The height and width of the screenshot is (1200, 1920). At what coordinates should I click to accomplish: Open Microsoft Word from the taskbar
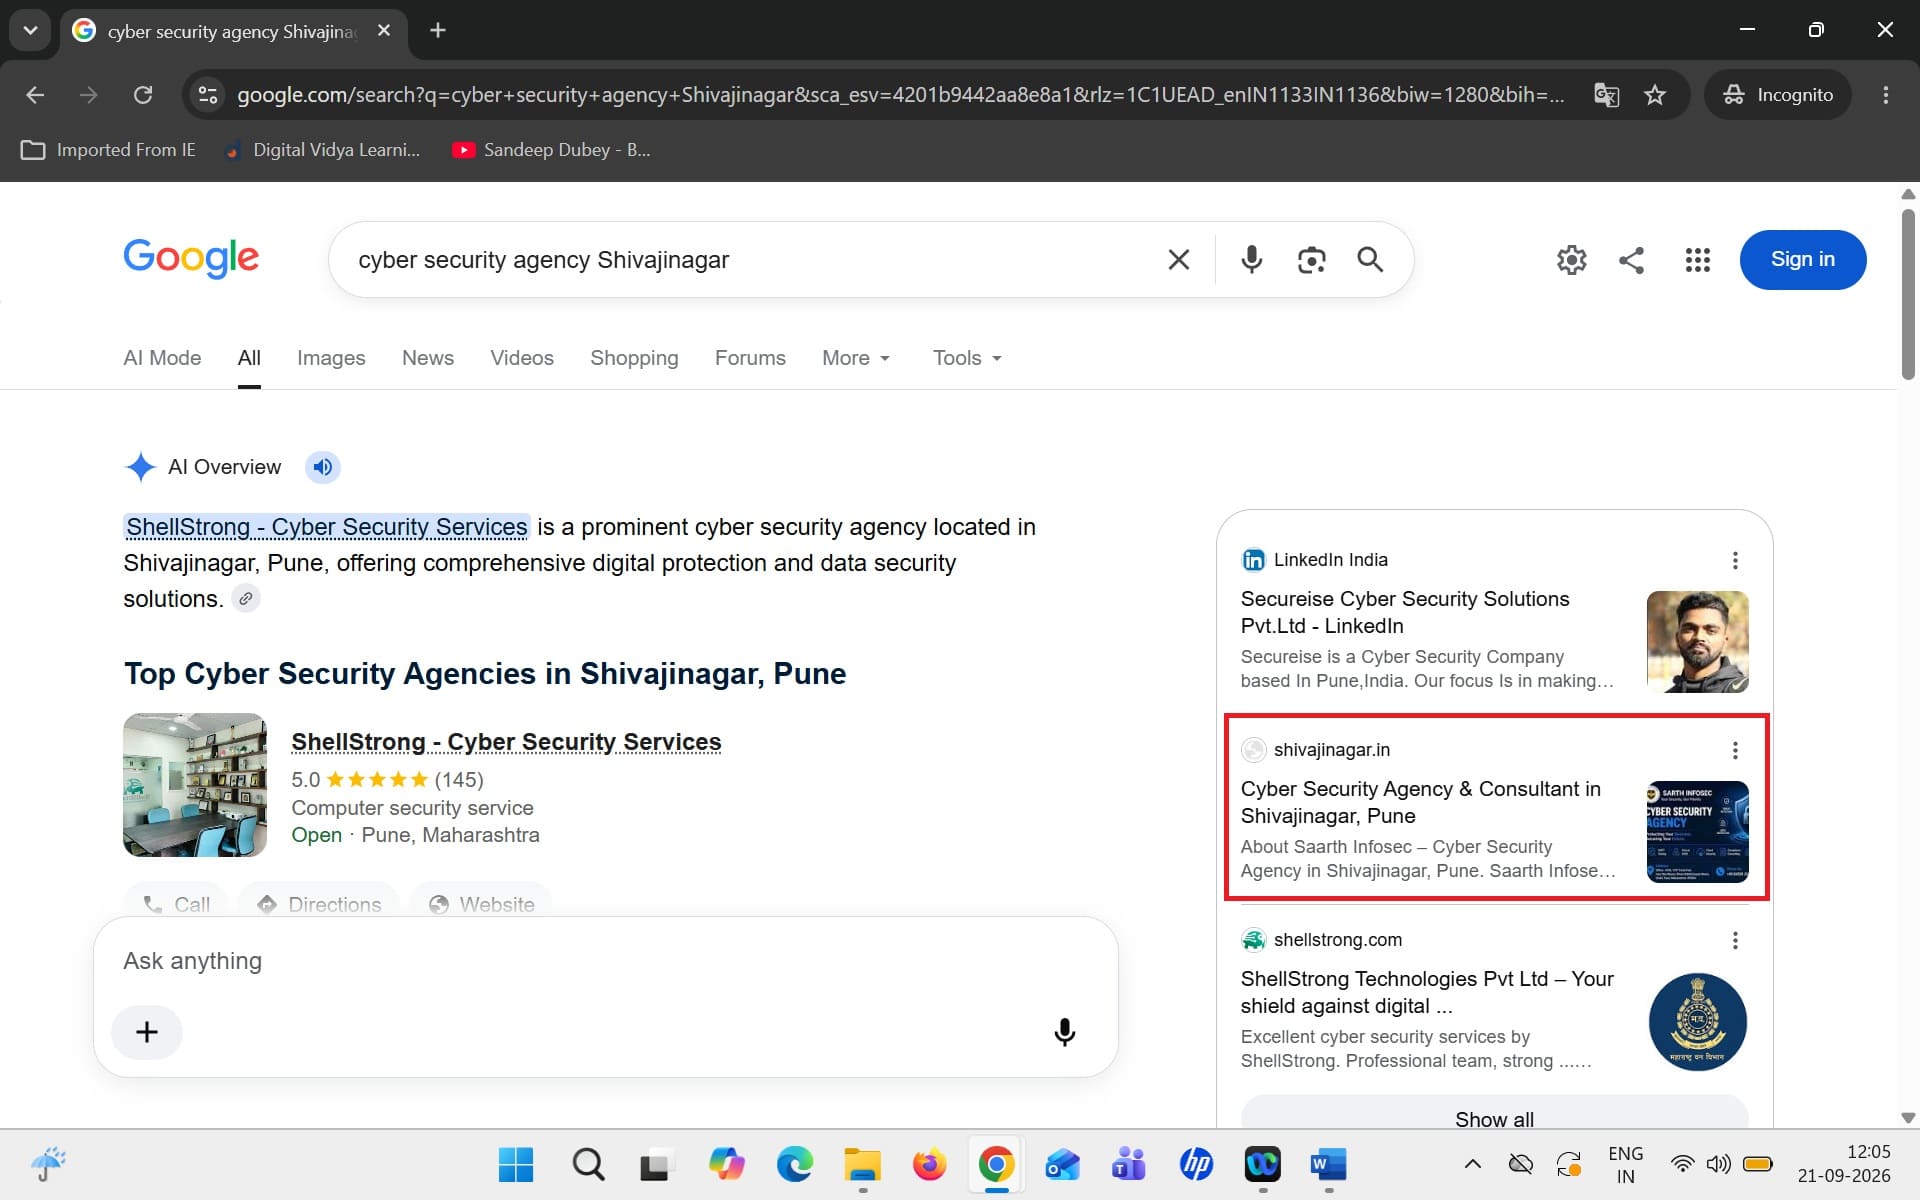[1328, 1165]
